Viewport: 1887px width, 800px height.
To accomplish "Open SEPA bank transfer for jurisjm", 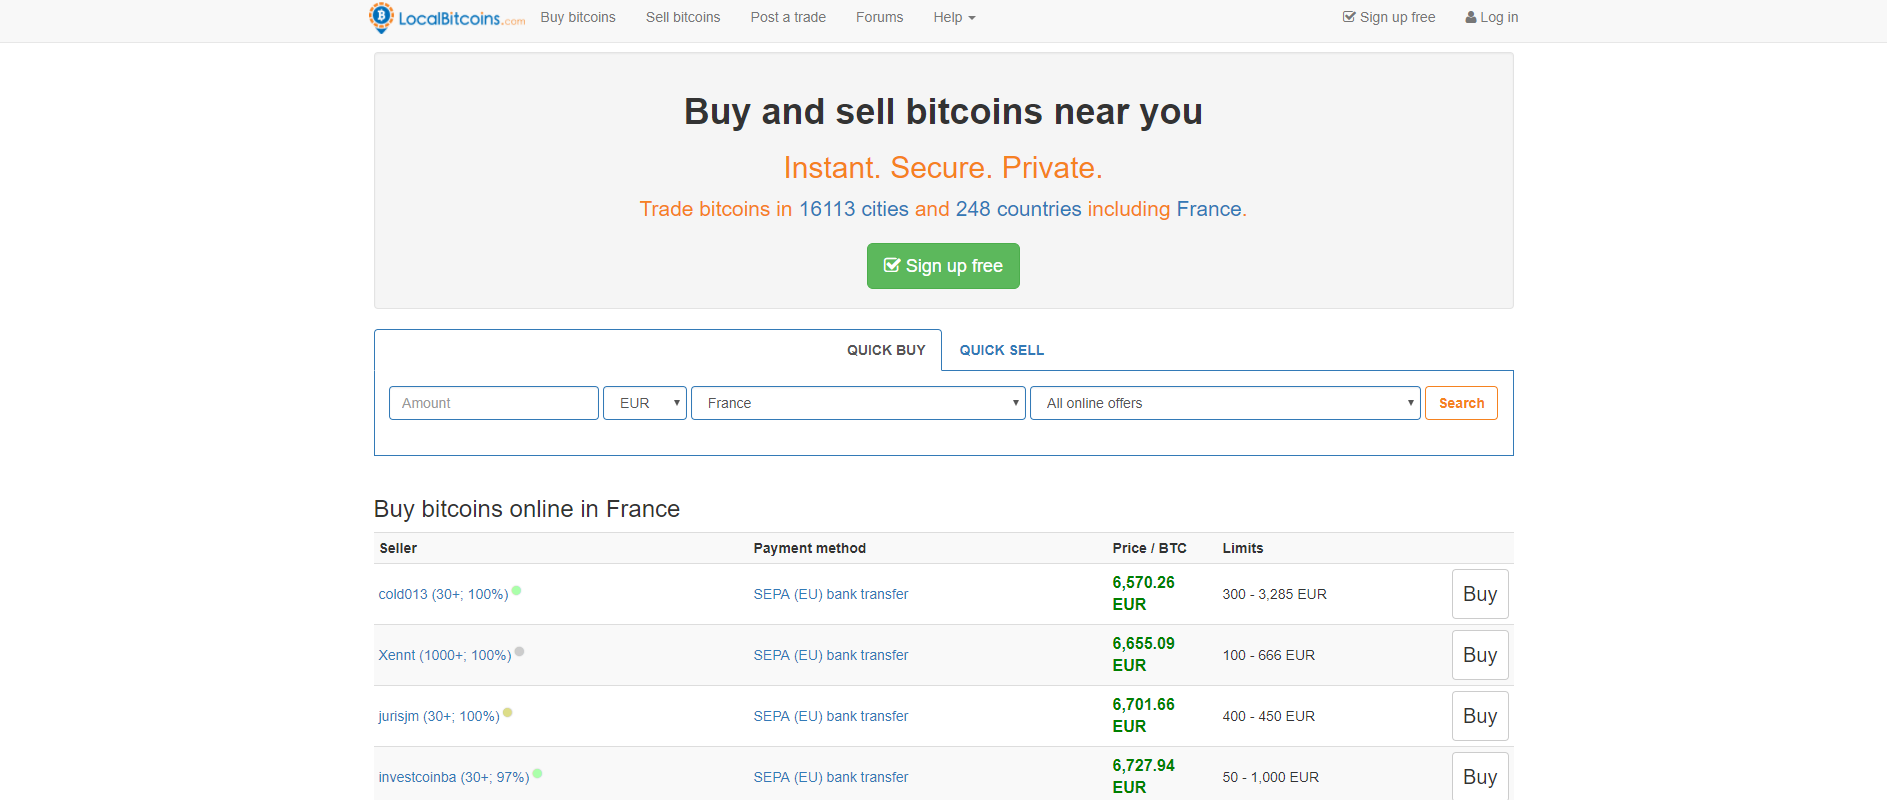I will (x=831, y=716).
